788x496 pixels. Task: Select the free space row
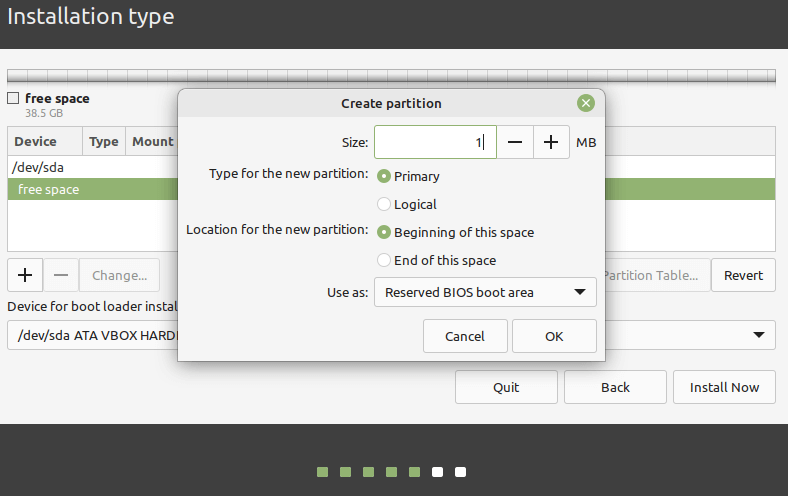point(90,190)
